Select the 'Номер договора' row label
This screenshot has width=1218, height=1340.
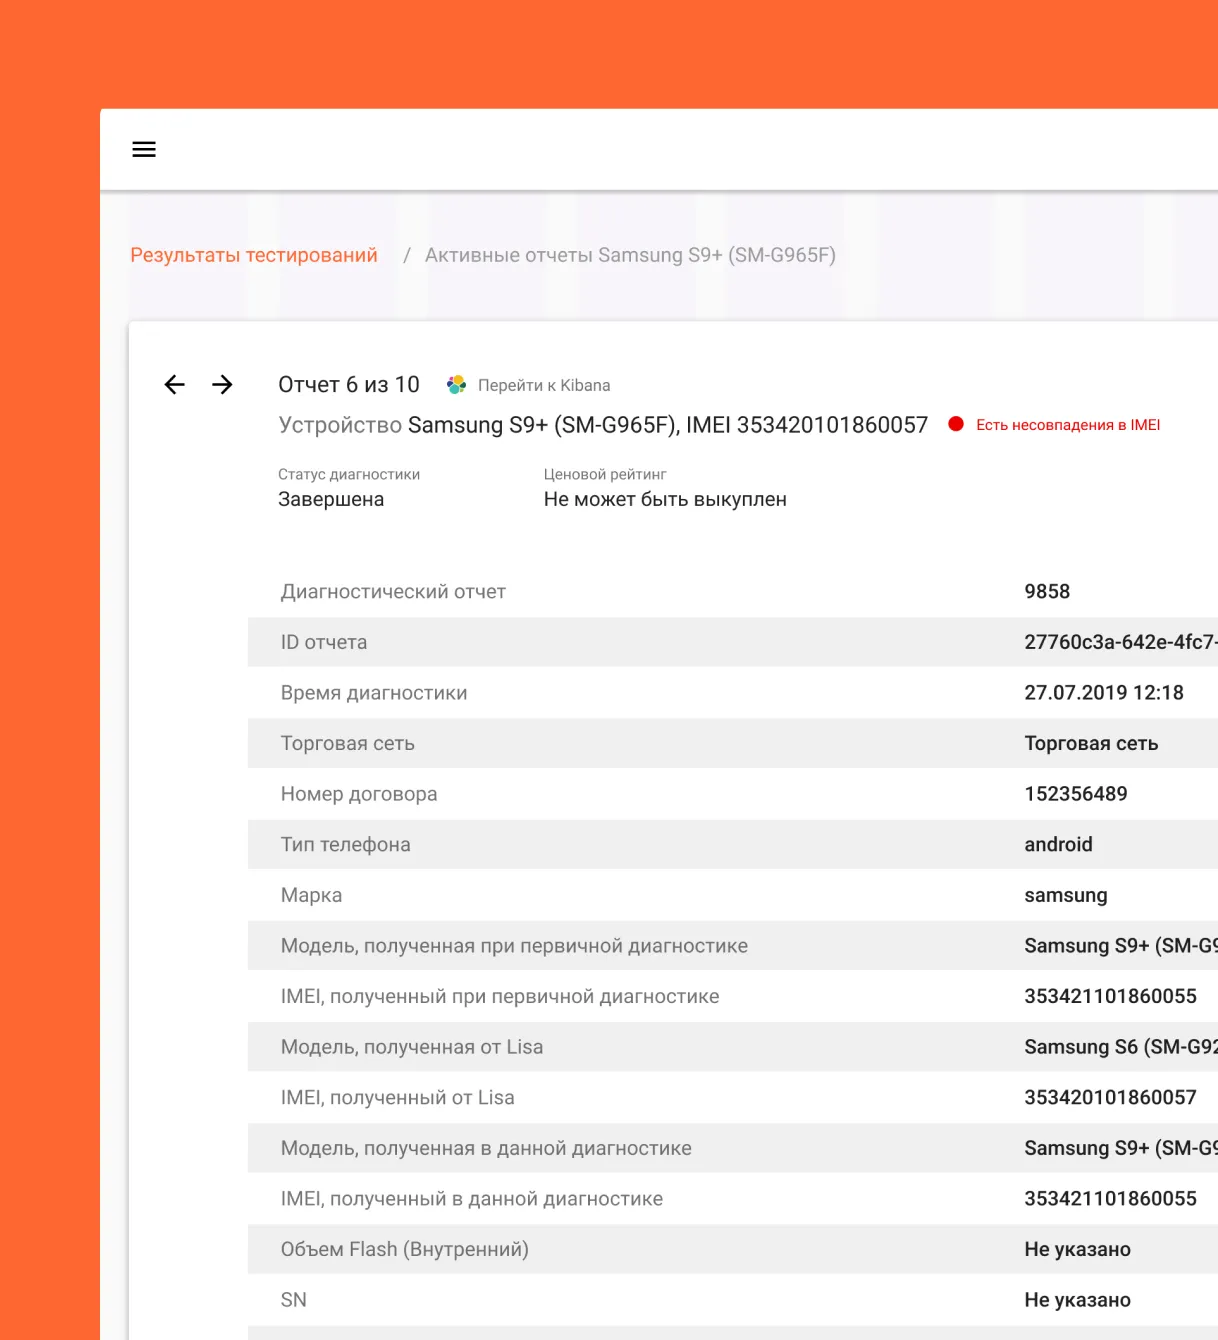pyautogui.click(x=359, y=794)
